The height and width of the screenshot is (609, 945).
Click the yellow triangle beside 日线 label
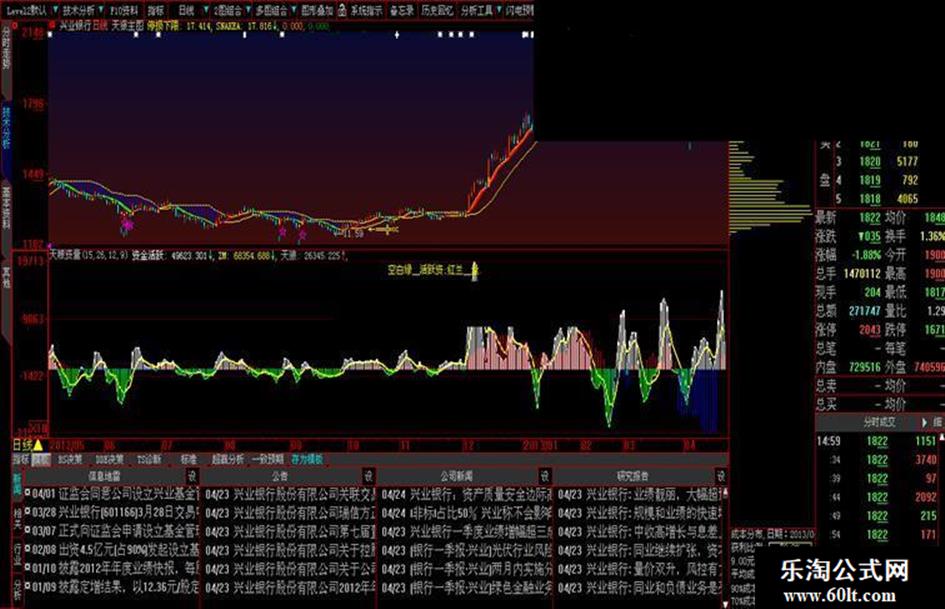tap(38, 445)
